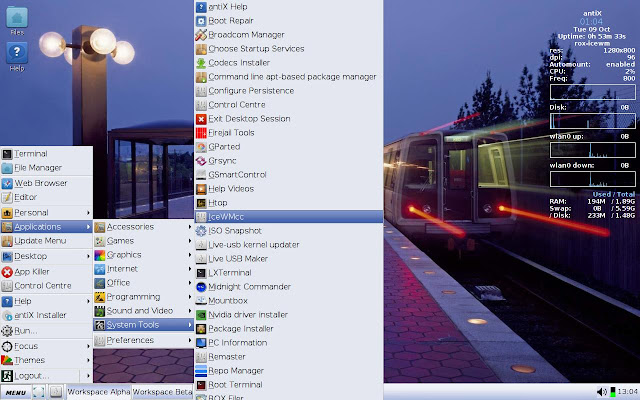Click the Firejail Tools icon
Viewport: 640px width, 400px height.
(x=201, y=133)
